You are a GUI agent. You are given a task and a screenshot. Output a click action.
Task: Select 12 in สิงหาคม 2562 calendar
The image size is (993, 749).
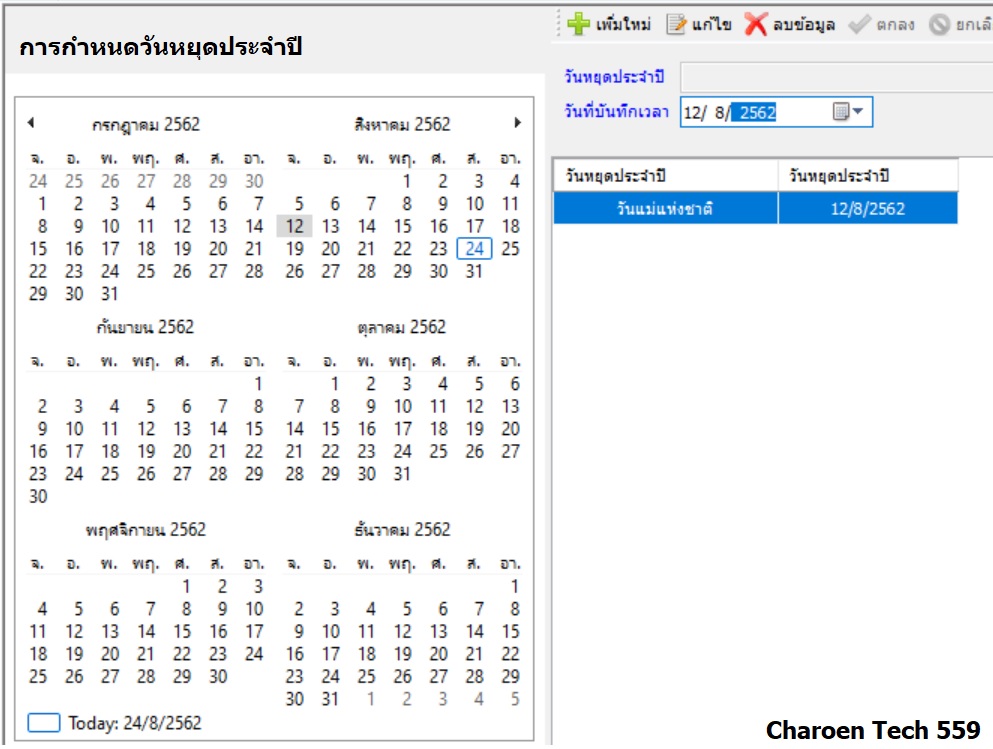[294, 226]
